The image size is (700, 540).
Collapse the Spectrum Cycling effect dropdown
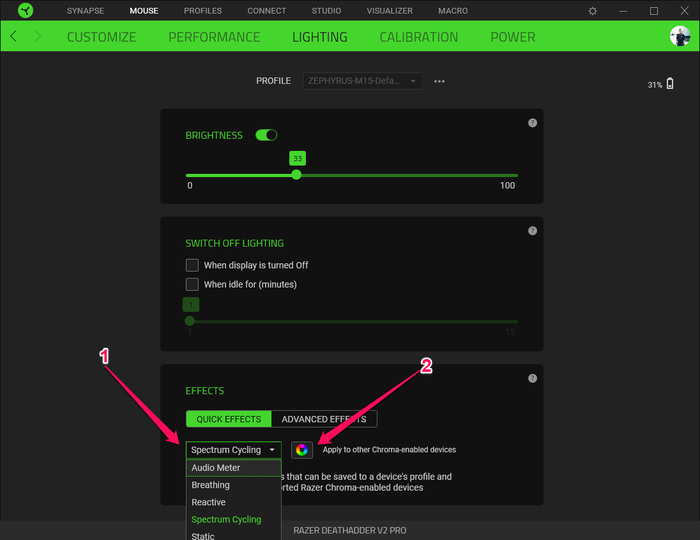(233, 450)
